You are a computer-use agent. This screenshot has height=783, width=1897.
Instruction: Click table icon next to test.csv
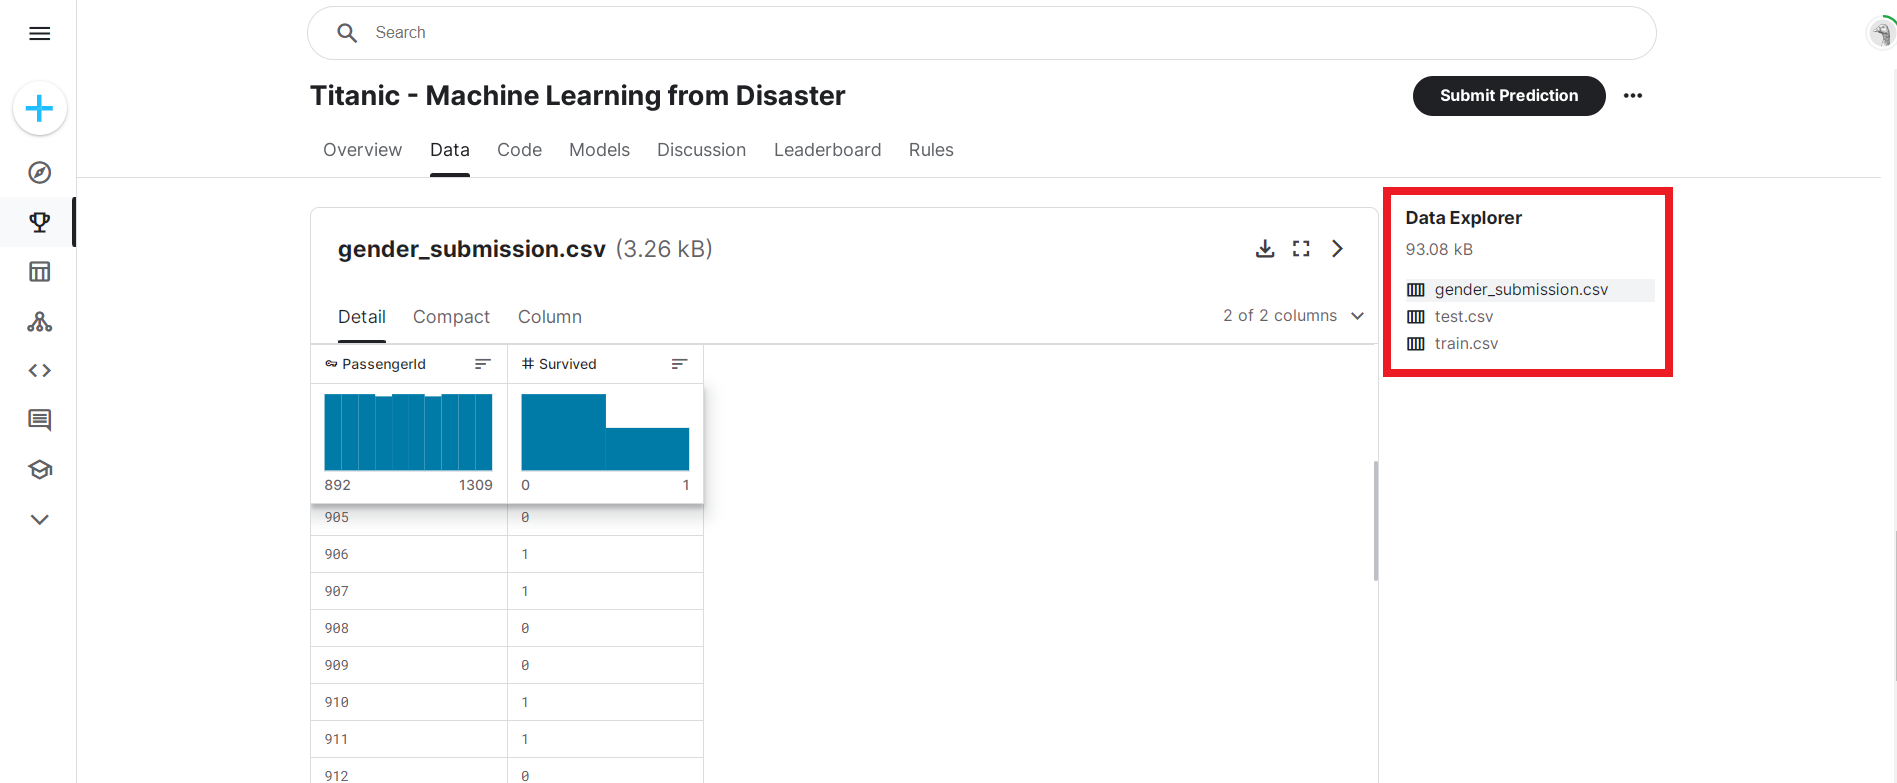[x=1416, y=317]
